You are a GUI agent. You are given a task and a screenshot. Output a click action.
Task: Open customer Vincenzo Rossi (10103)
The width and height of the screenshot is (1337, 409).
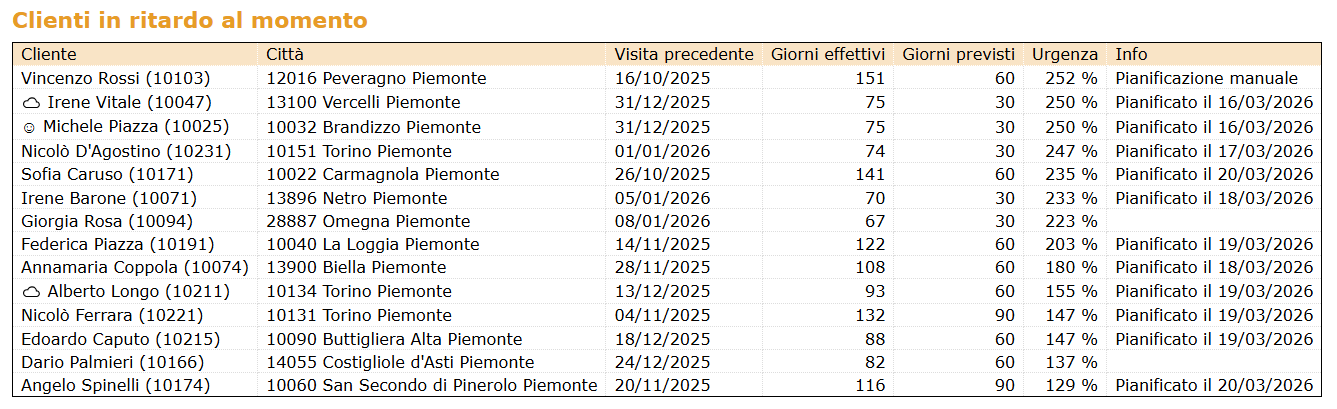(116, 78)
